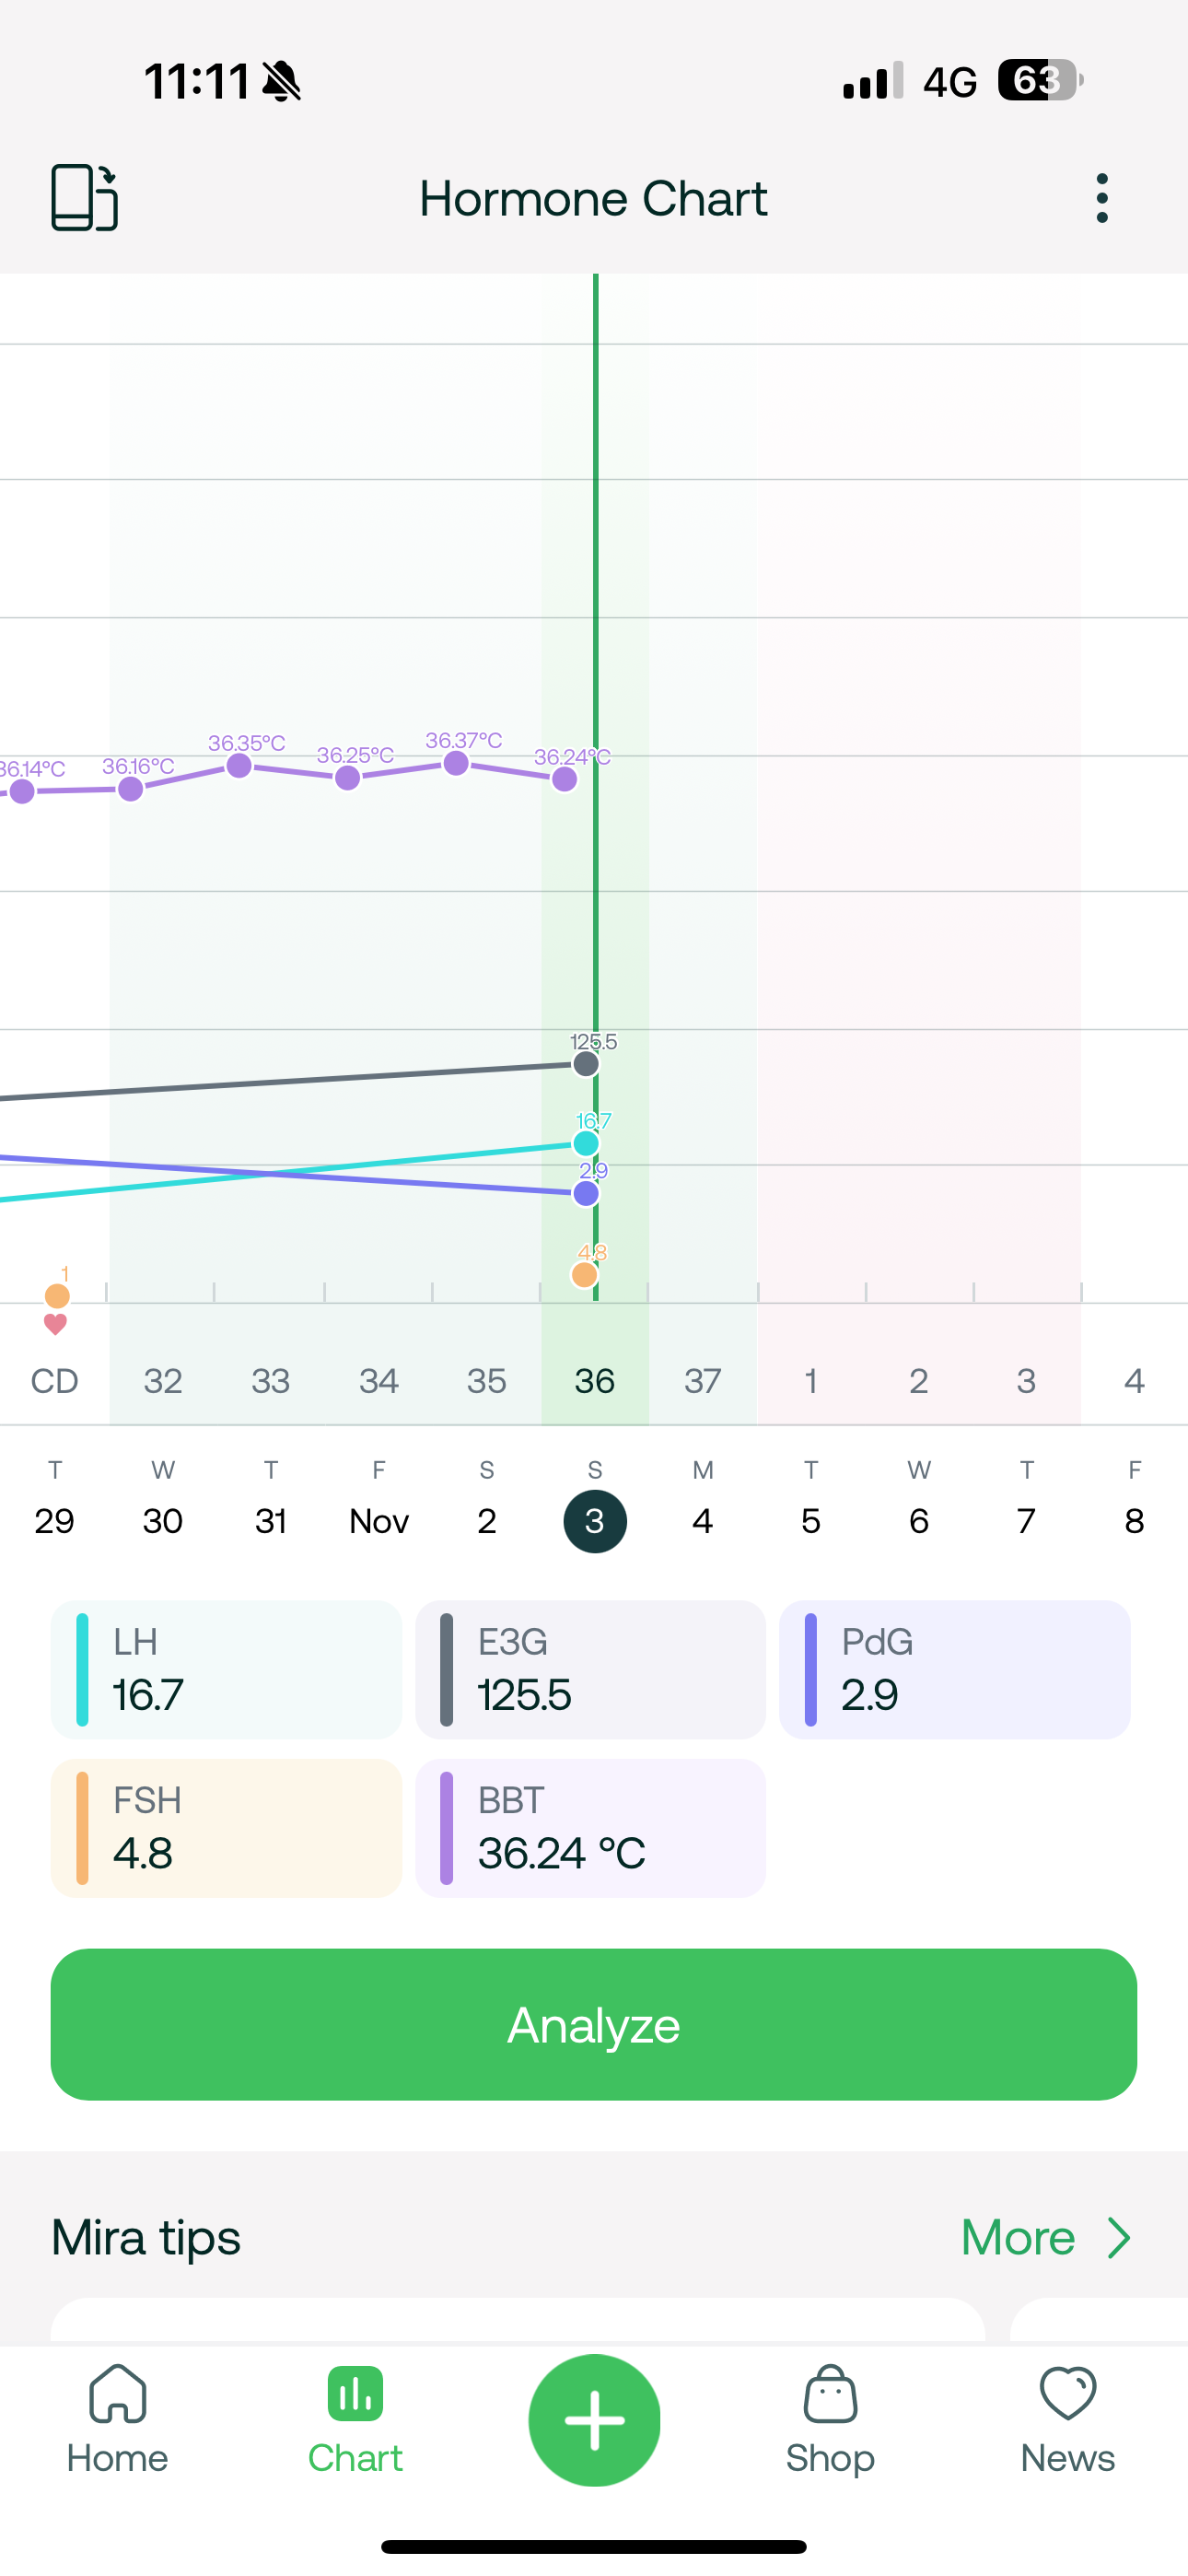Tap the 36.37°C BBT data point
The width and height of the screenshot is (1188, 2576).
(456, 763)
